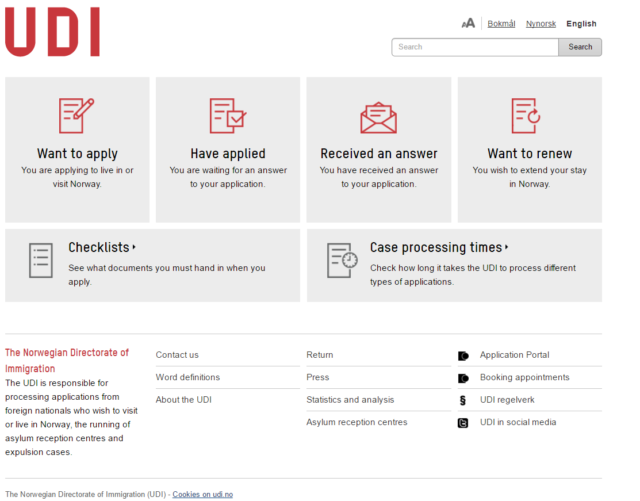This screenshot has width=640, height=501.
Task: Click the Received an answer envelope icon
Action: coord(378,118)
